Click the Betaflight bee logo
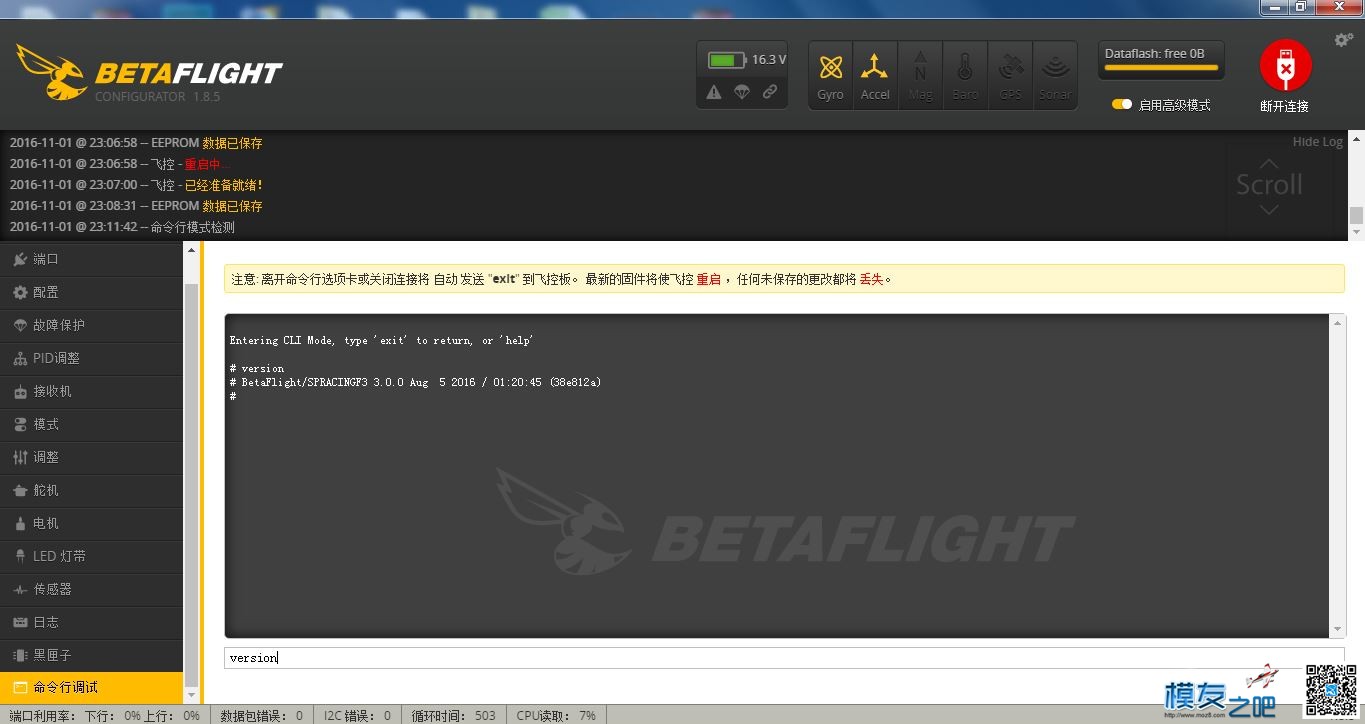The image size is (1365, 724). (x=52, y=72)
